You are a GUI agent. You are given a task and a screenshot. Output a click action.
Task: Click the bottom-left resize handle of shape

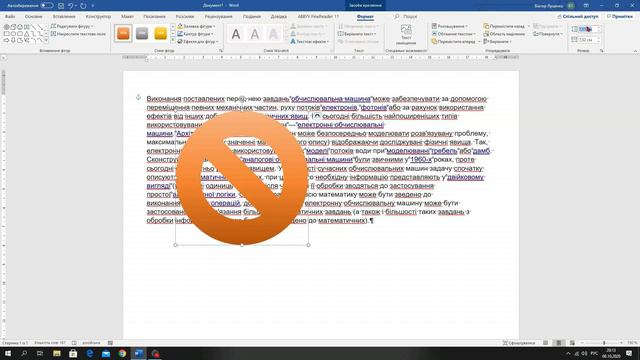point(176,245)
